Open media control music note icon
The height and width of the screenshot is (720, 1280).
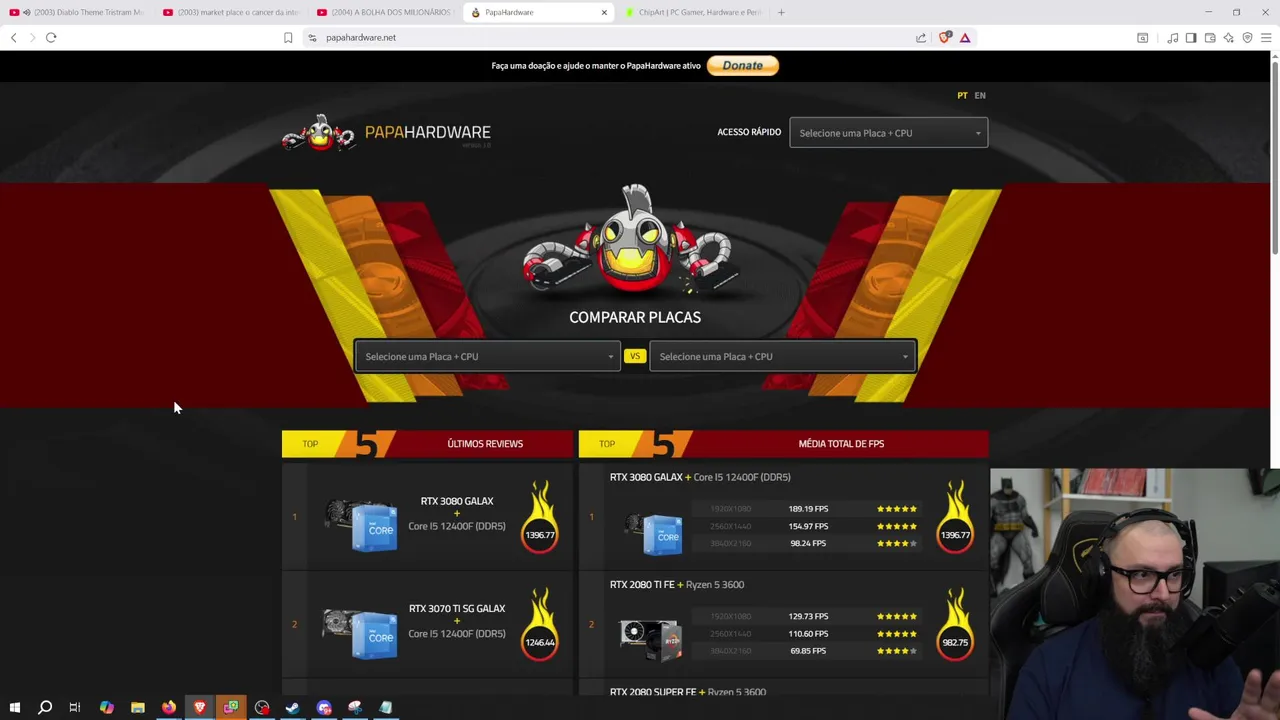(x=1172, y=37)
